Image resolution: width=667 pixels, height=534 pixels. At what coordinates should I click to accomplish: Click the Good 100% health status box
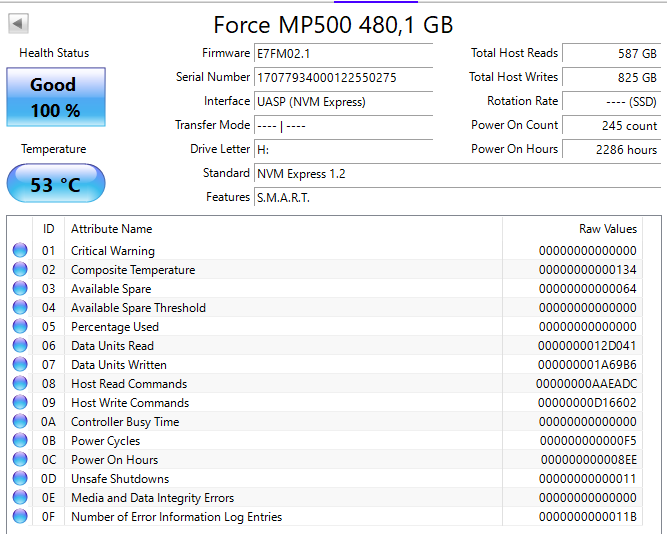point(55,97)
